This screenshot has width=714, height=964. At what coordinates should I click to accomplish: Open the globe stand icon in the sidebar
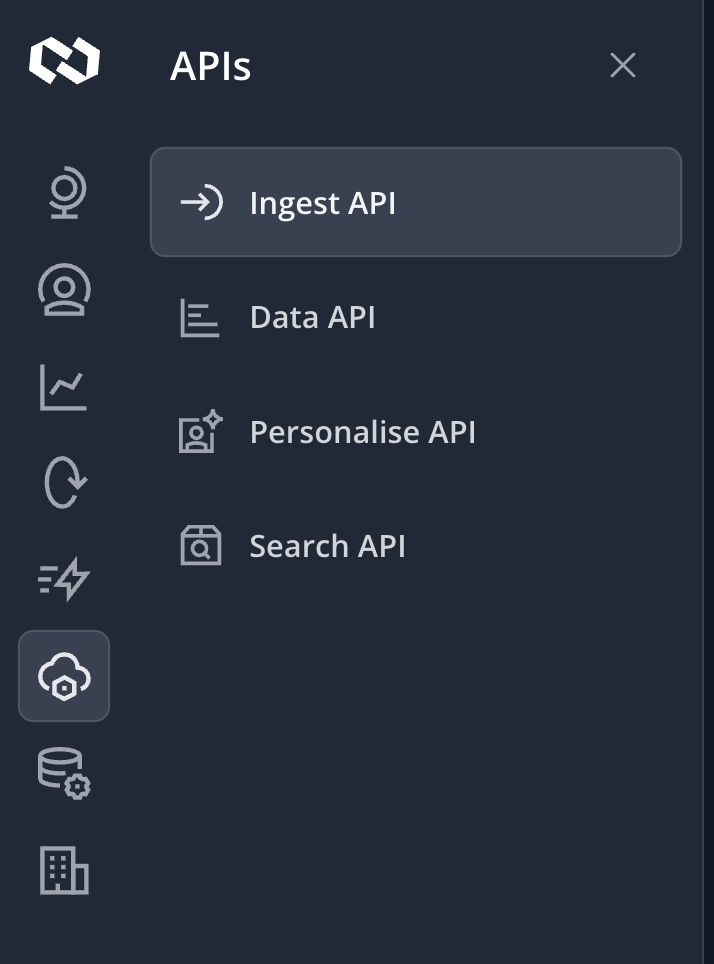(x=66, y=194)
